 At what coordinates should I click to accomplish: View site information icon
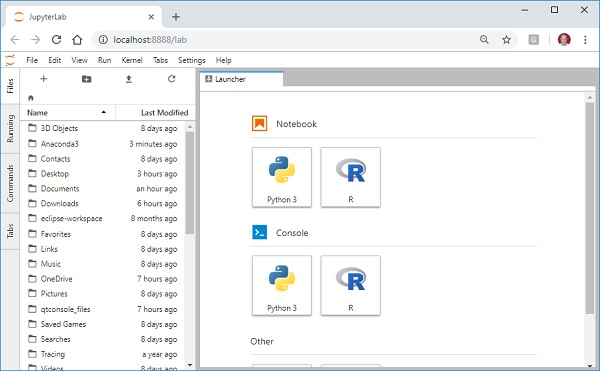103,39
